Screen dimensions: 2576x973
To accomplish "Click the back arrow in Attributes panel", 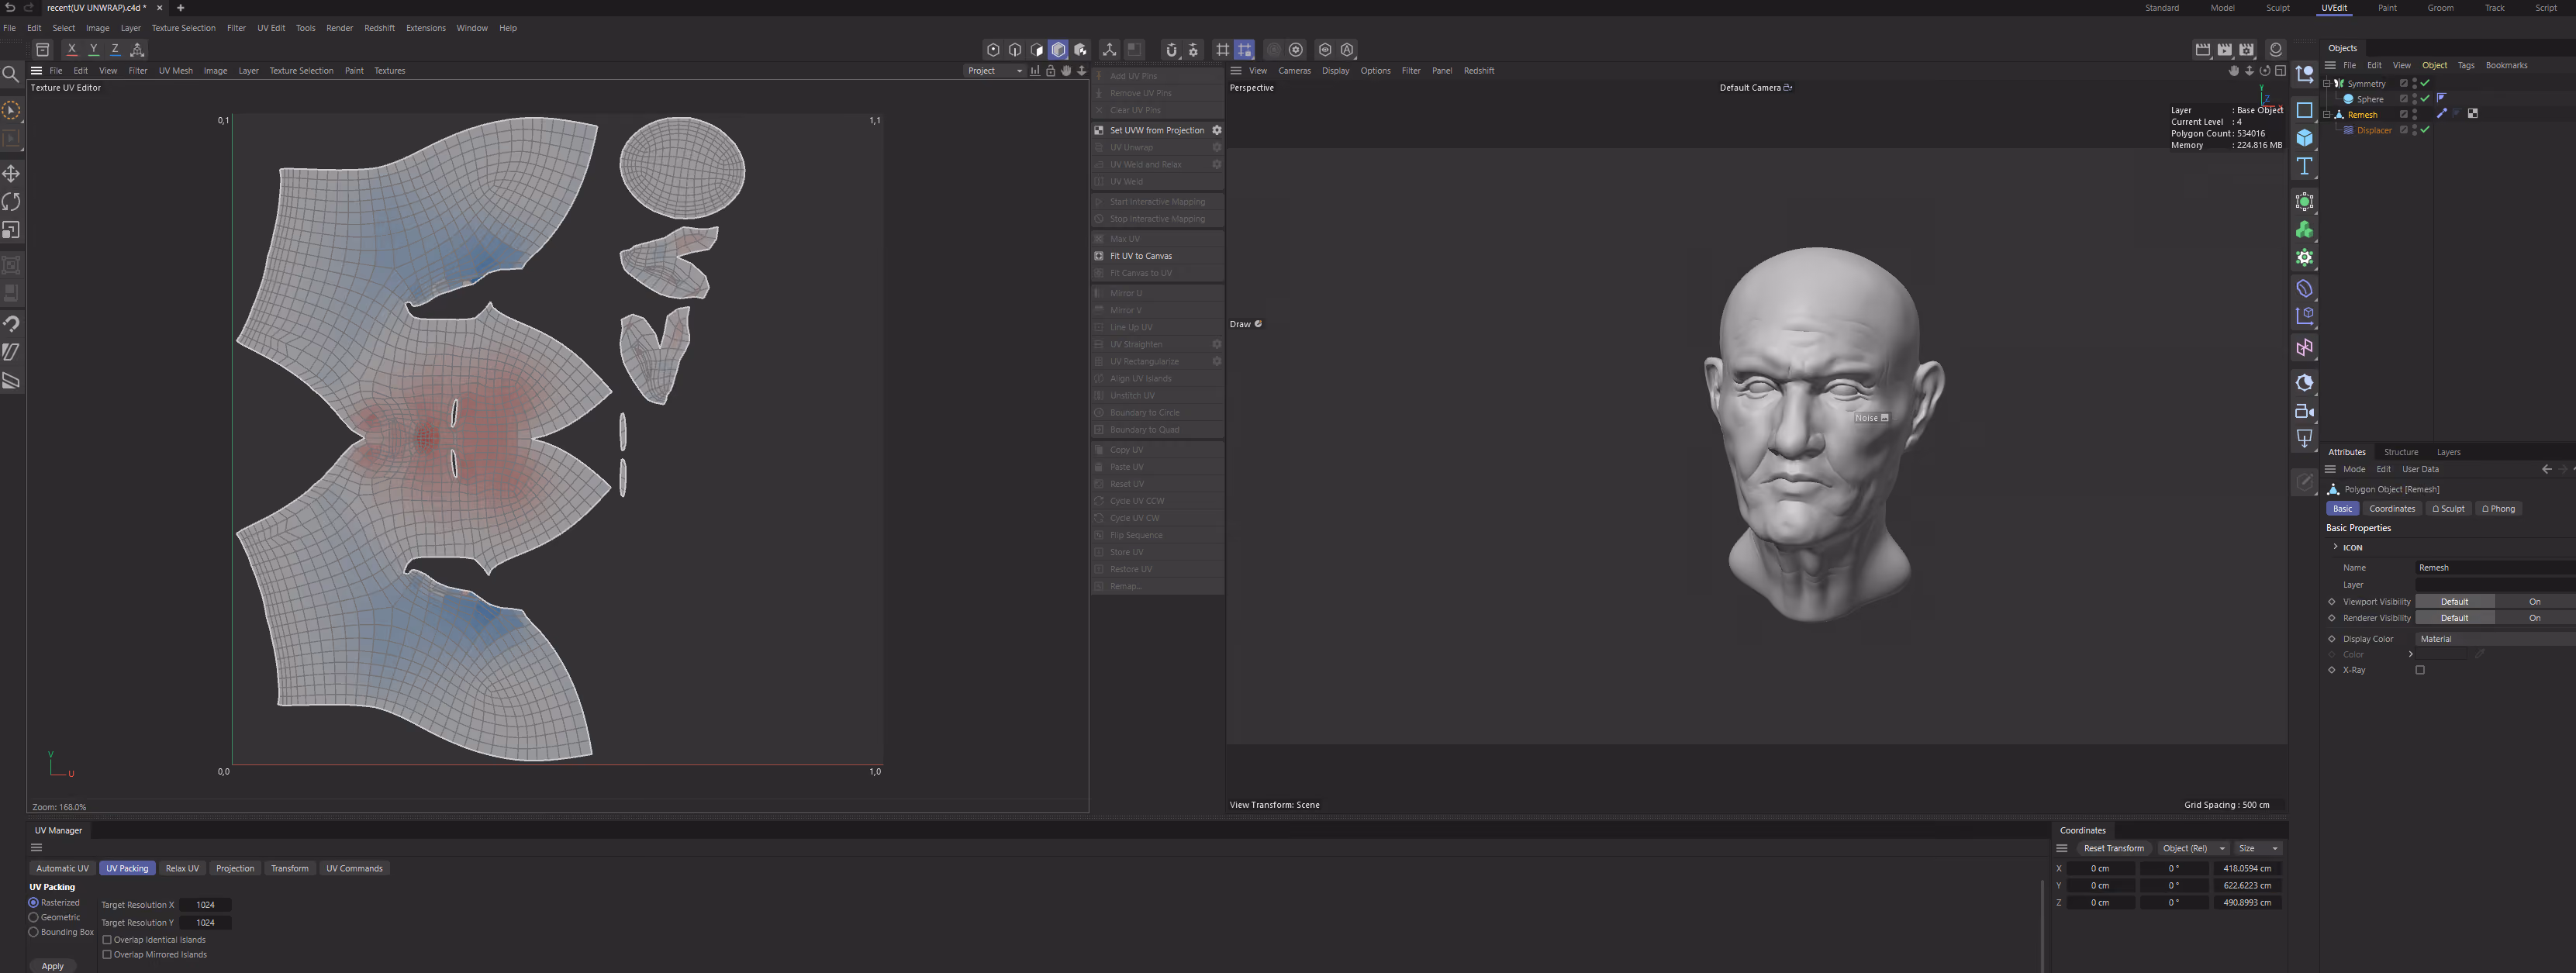I will coord(2547,469).
